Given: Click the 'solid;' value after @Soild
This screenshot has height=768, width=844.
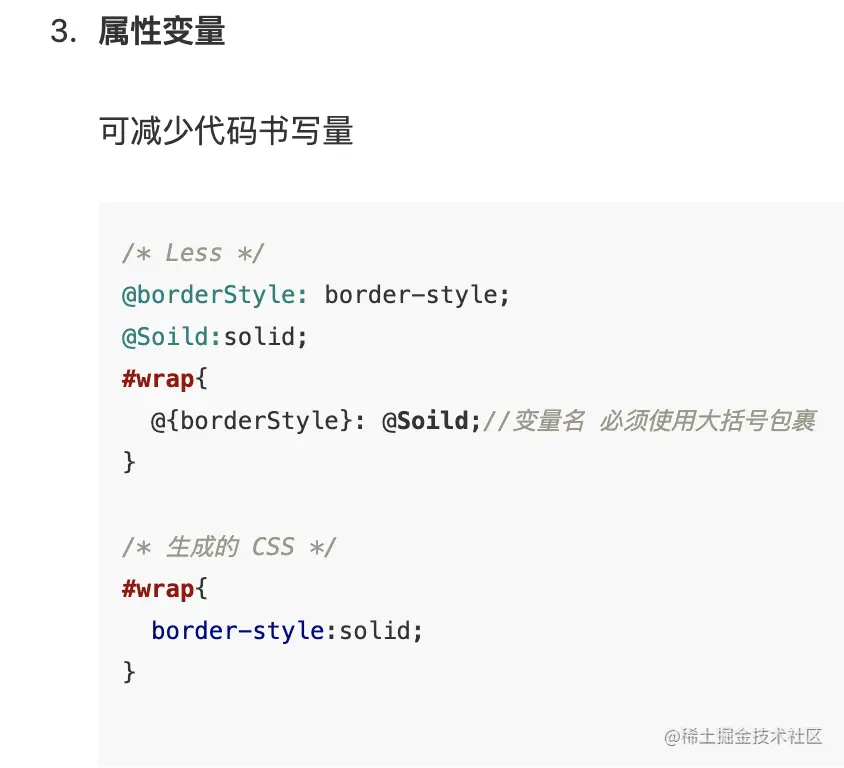Looking at the screenshot, I should pyautogui.click(x=265, y=337).
